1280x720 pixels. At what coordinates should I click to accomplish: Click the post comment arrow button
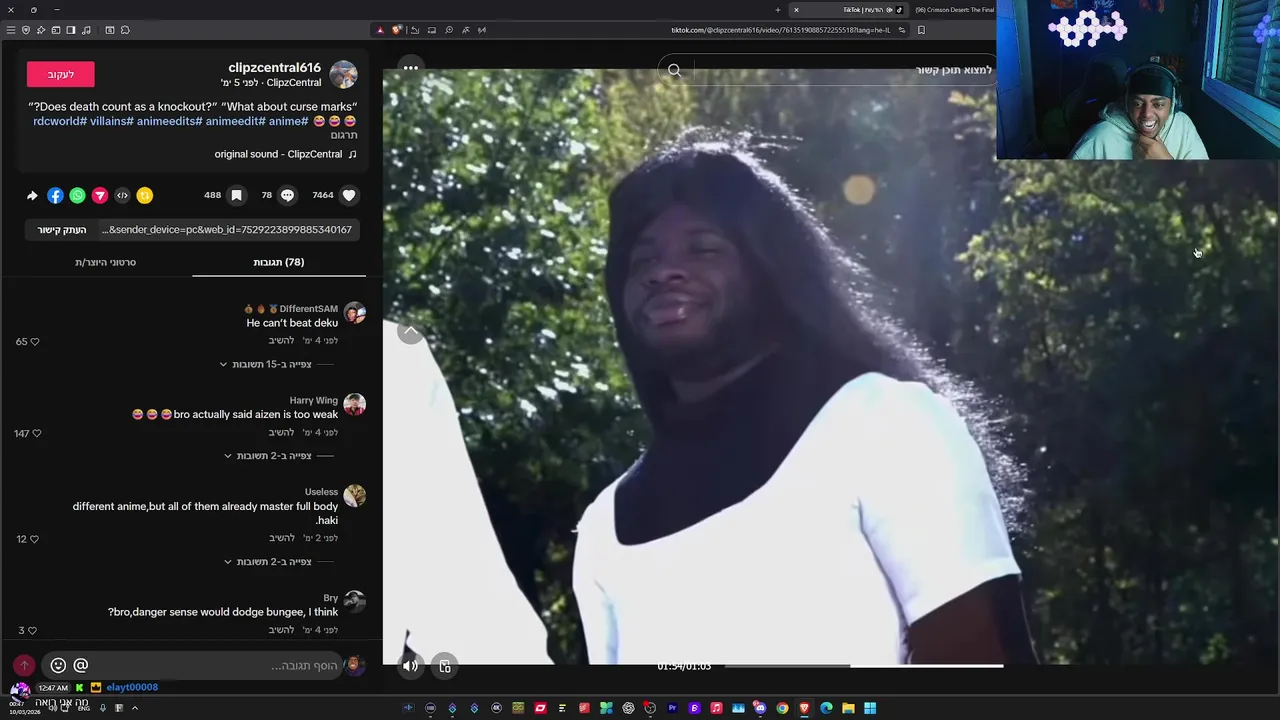(x=24, y=665)
